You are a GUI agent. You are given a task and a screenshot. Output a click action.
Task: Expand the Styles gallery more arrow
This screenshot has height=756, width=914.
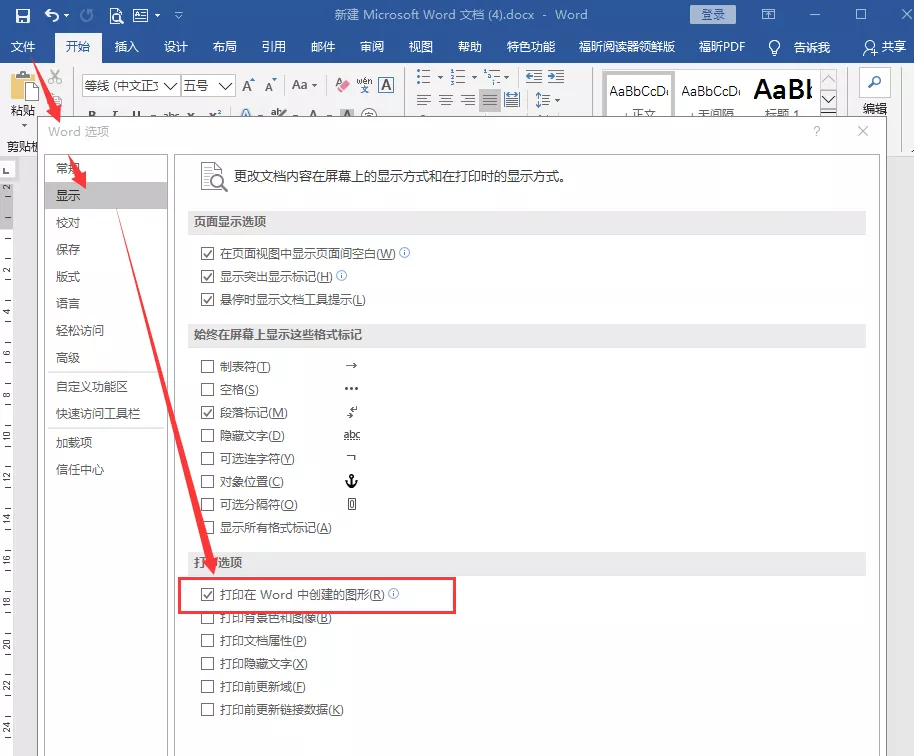[828, 111]
